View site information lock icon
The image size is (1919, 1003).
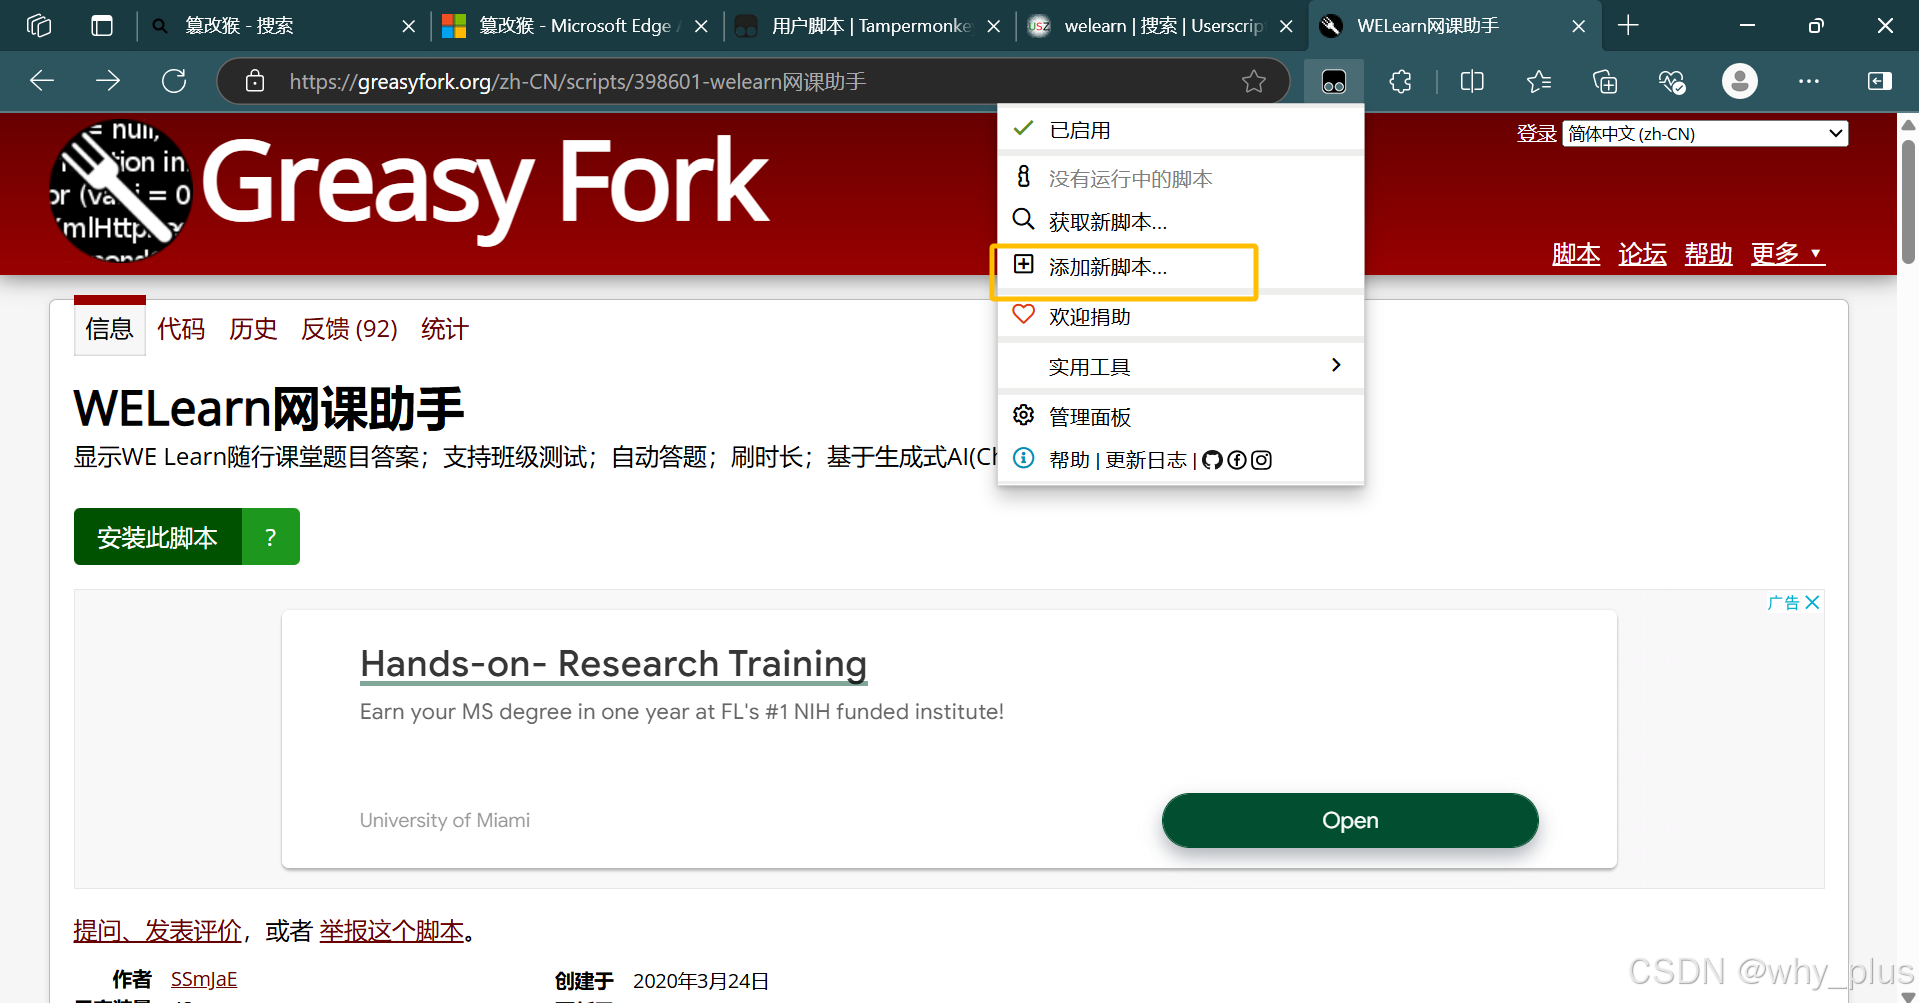click(255, 81)
